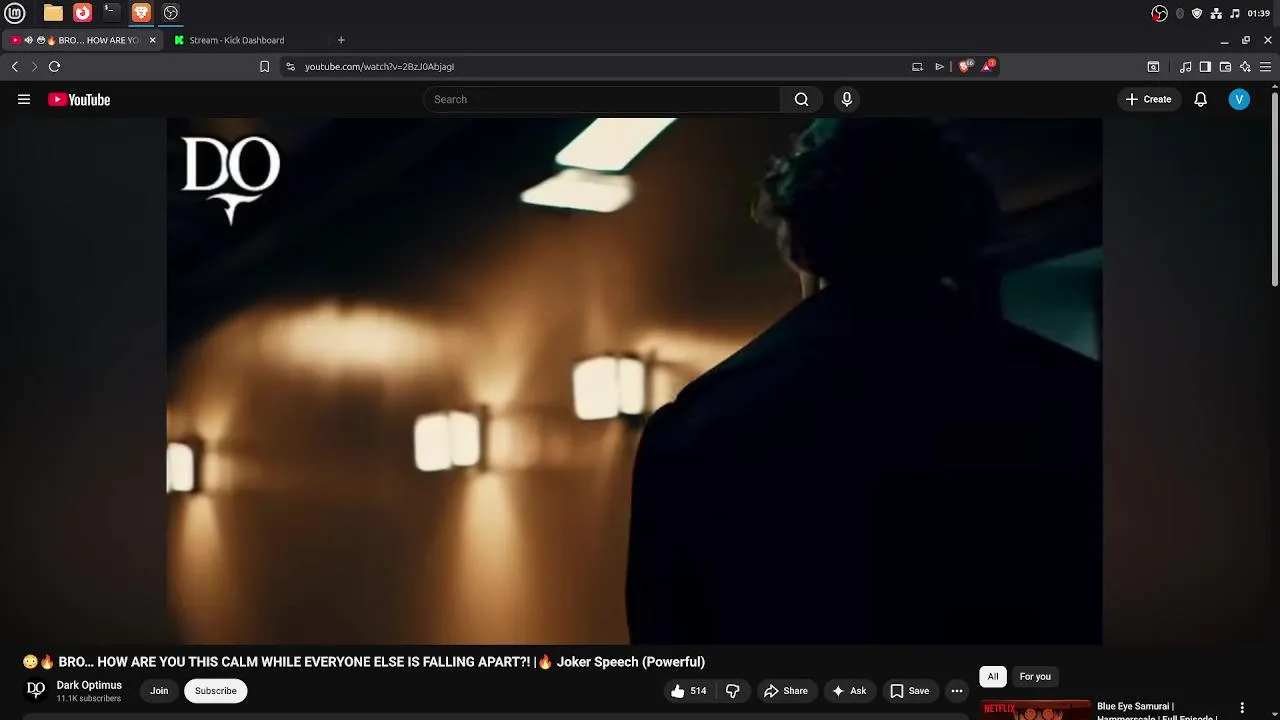Share the video
The image size is (1280, 720).
(786, 691)
